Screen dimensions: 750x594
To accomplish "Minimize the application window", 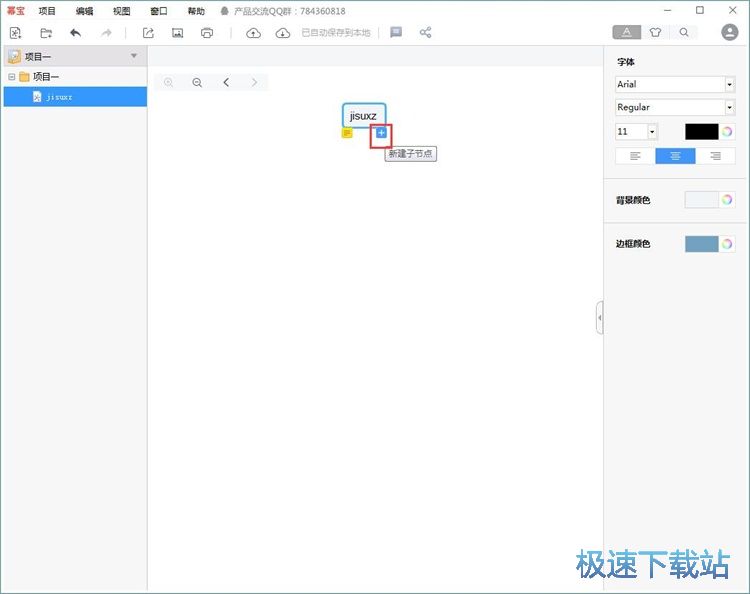I will click(668, 10).
